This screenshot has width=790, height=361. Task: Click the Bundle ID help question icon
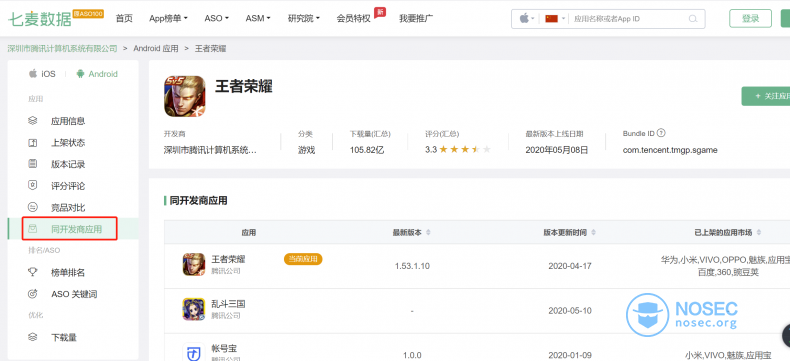click(662, 133)
